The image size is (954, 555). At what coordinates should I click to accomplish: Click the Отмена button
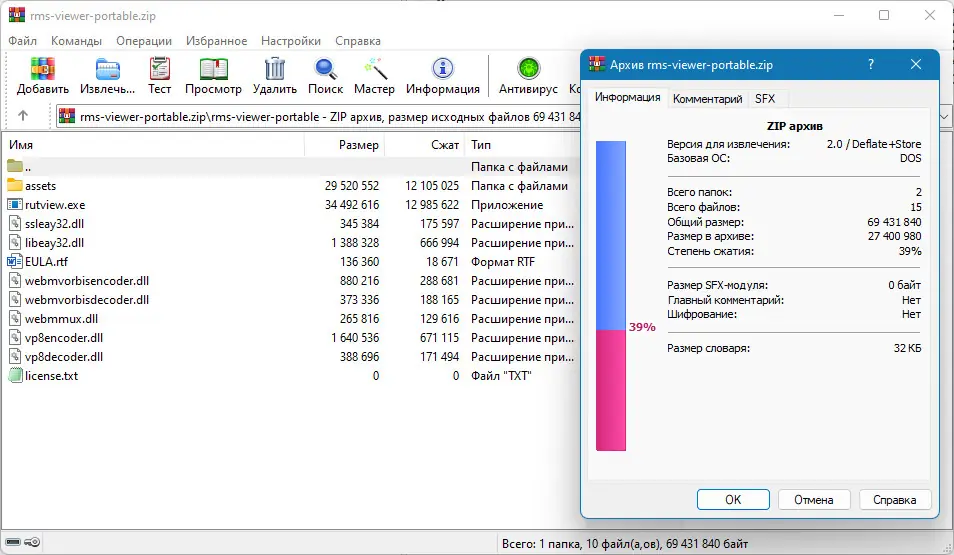[813, 500]
